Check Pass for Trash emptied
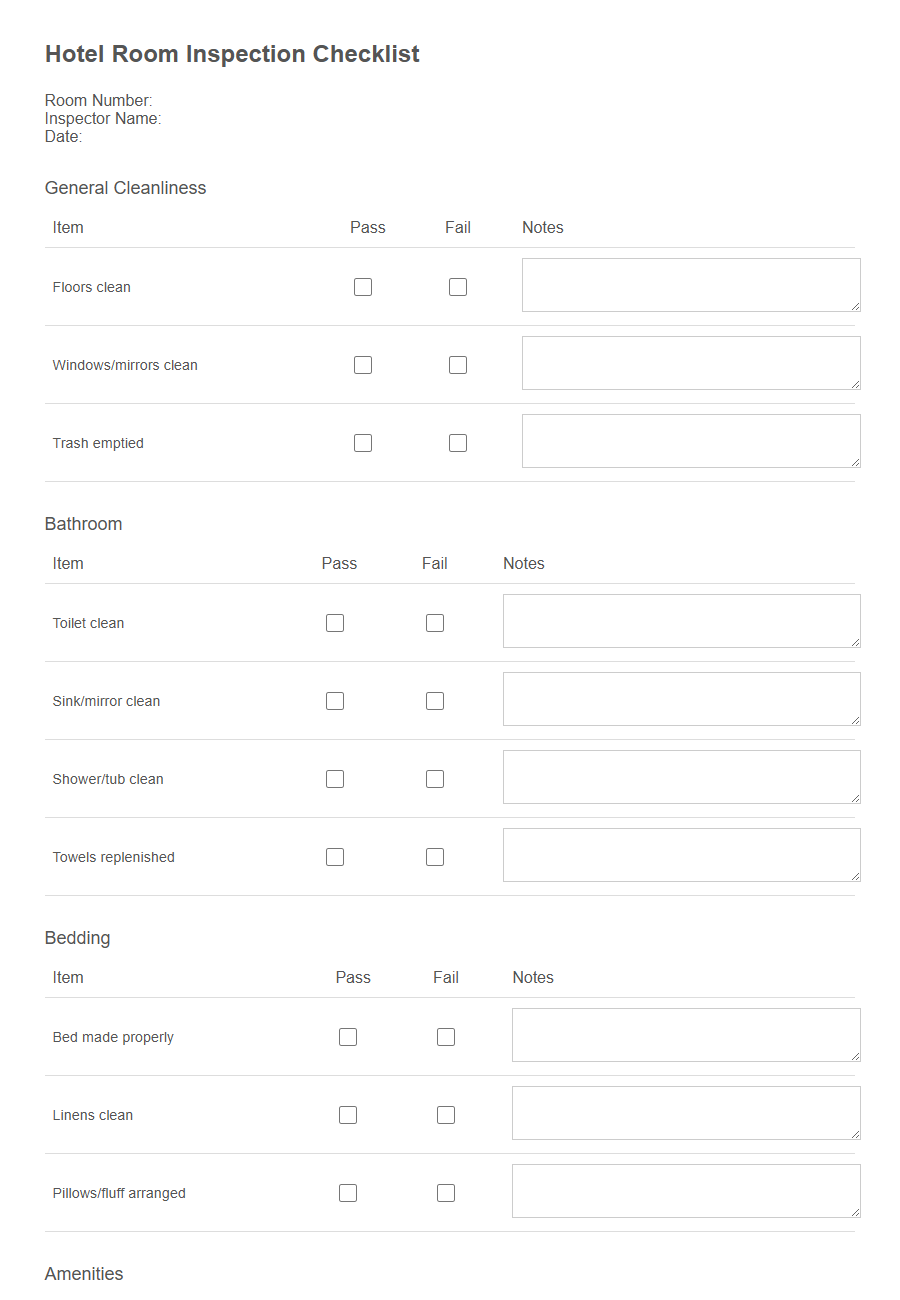 pyautogui.click(x=362, y=442)
